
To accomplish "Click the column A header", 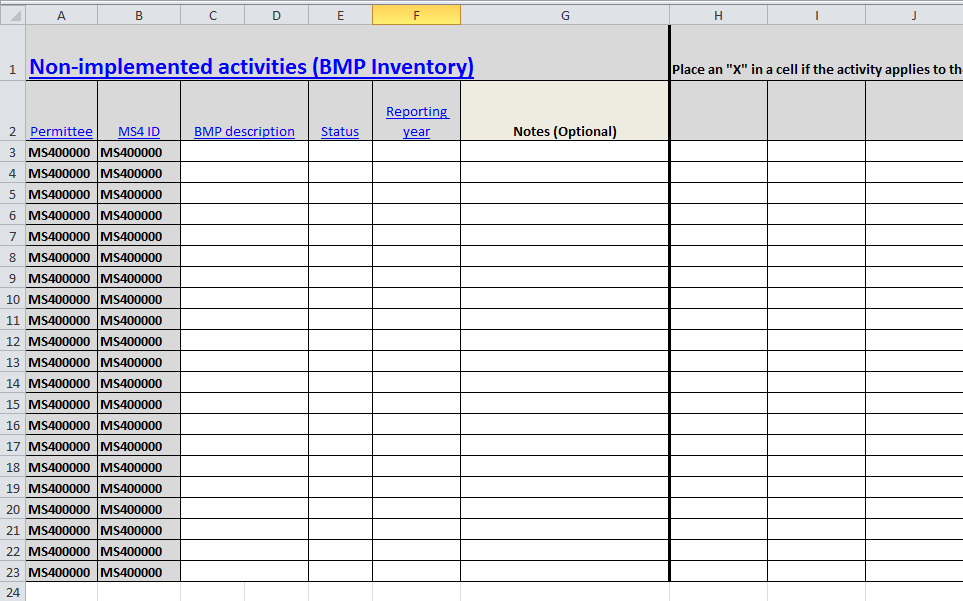I will point(62,15).
